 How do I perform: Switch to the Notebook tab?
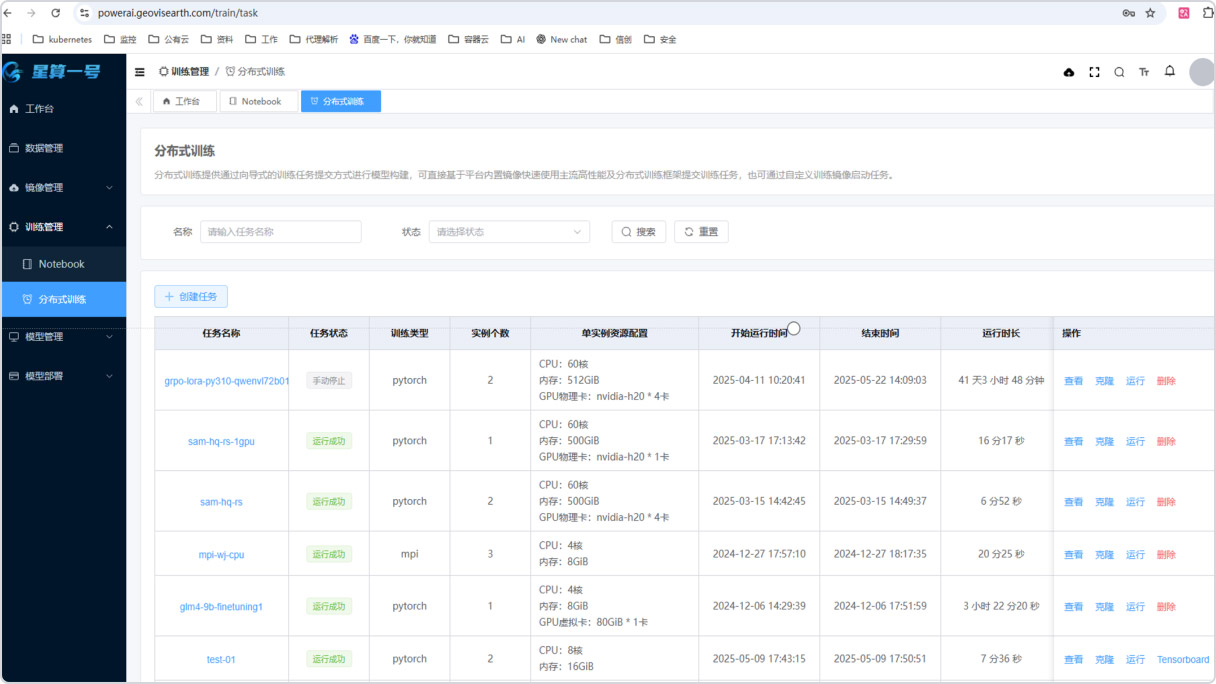tap(255, 101)
